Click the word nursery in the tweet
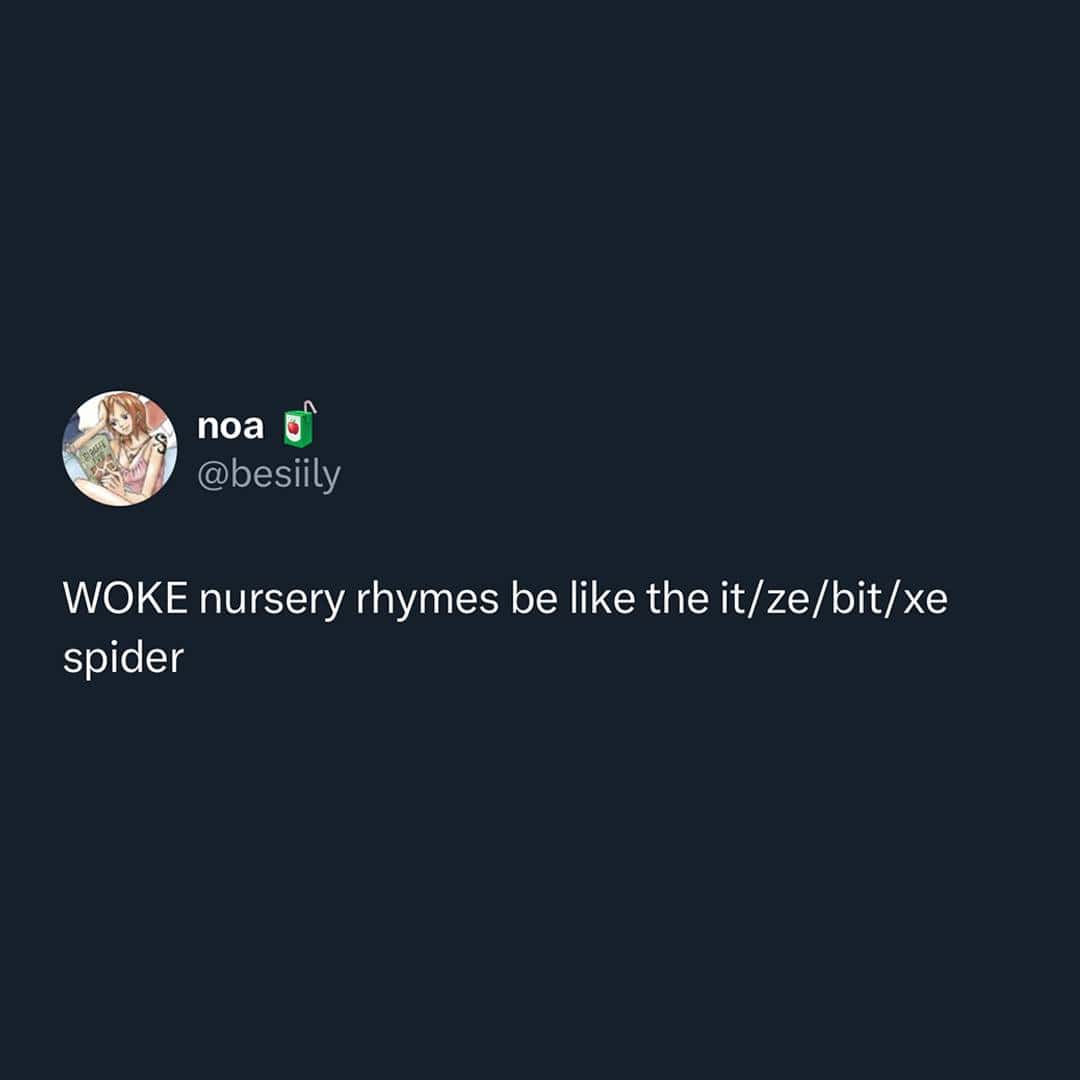 [x=272, y=599]
